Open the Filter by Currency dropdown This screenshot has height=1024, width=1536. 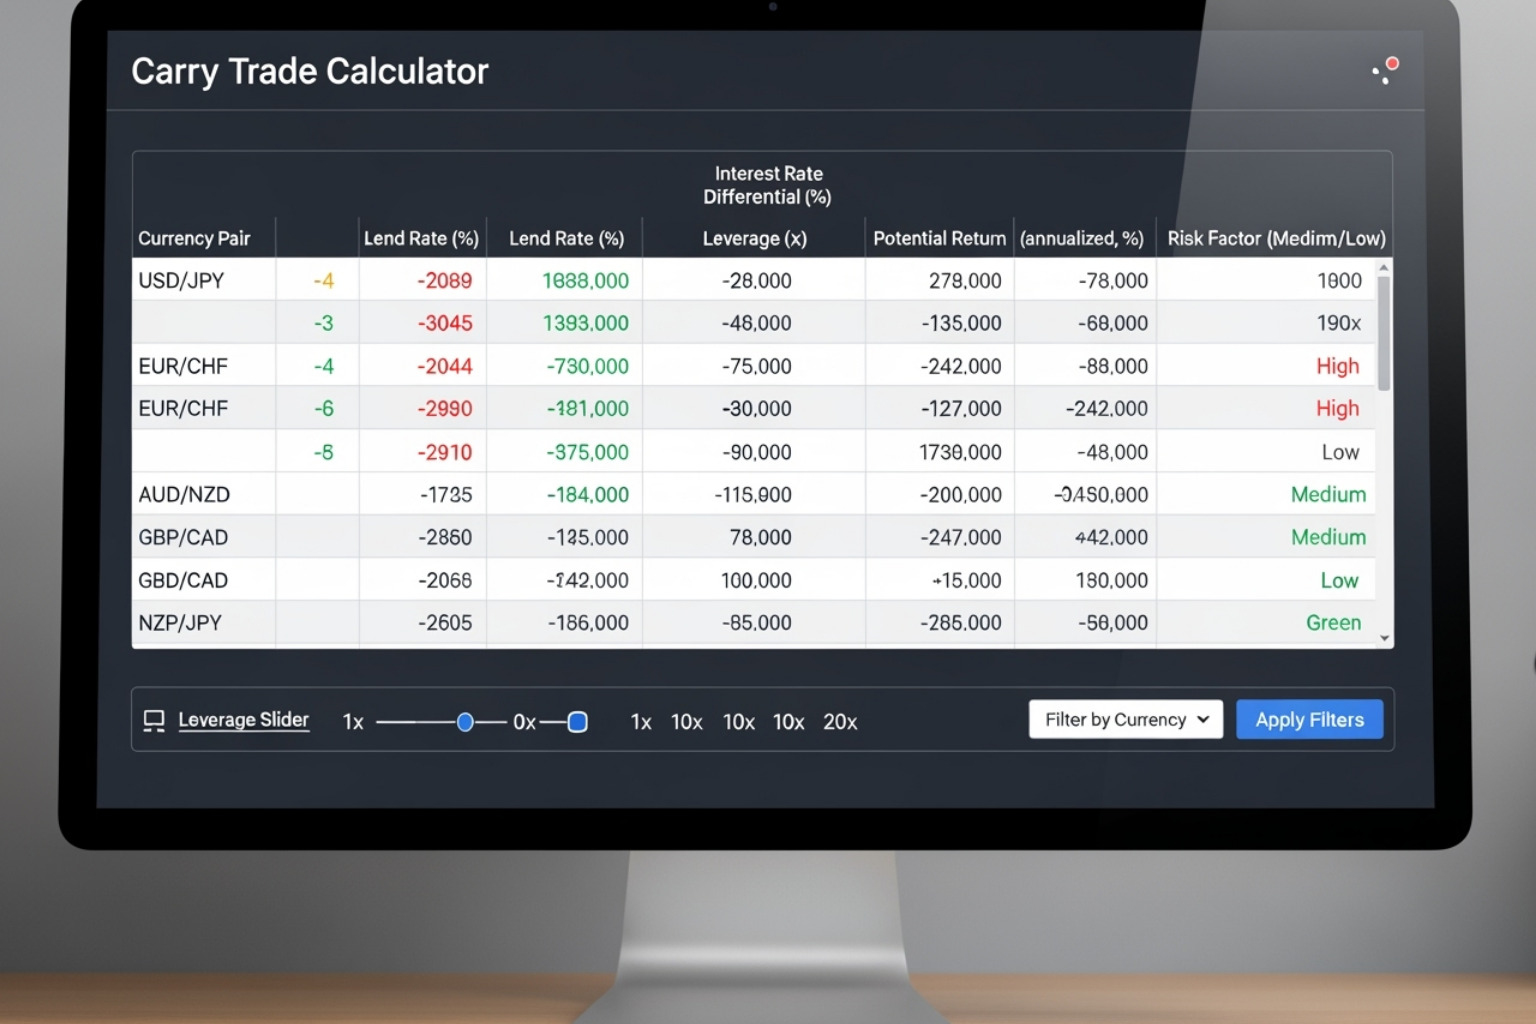point(1125,720)
